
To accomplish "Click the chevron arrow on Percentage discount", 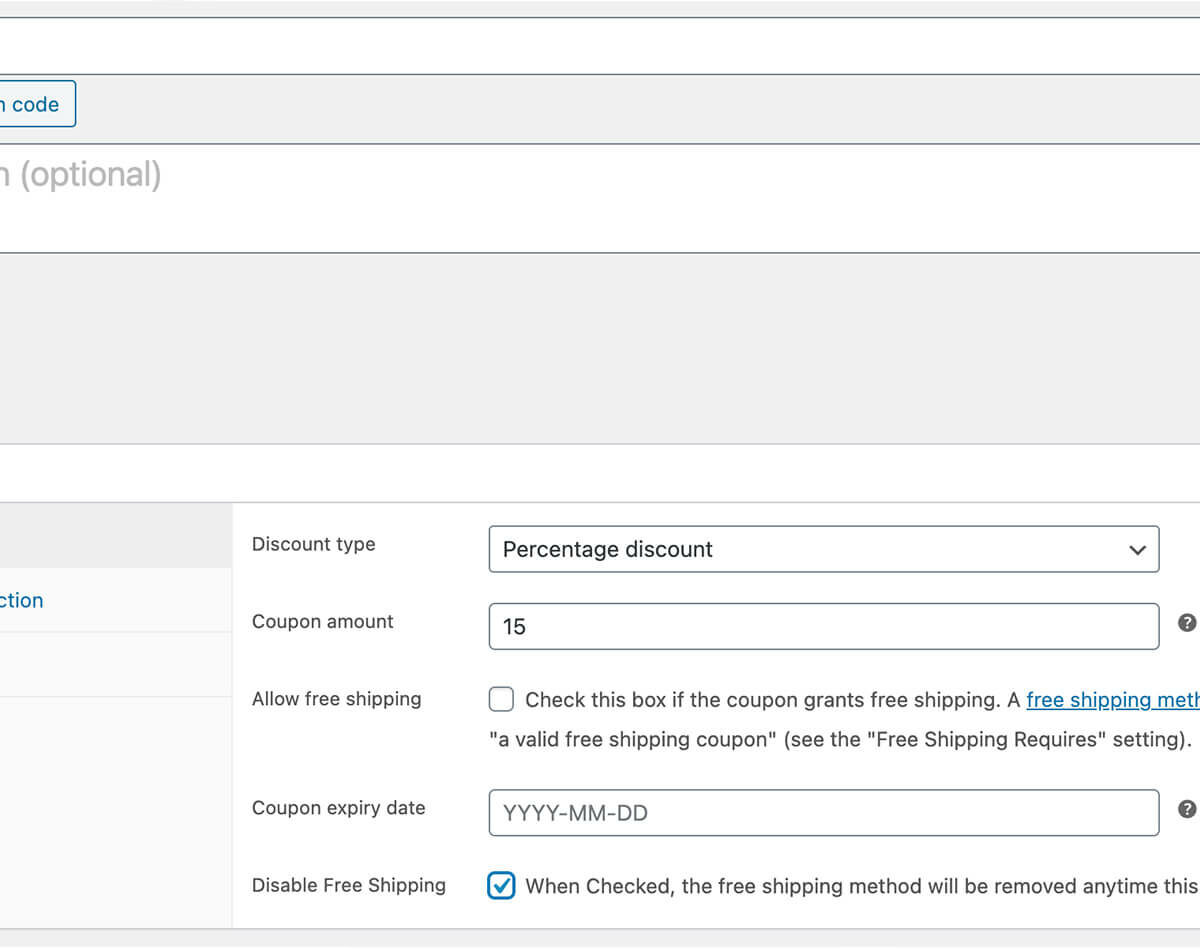I will [1136, 550].
